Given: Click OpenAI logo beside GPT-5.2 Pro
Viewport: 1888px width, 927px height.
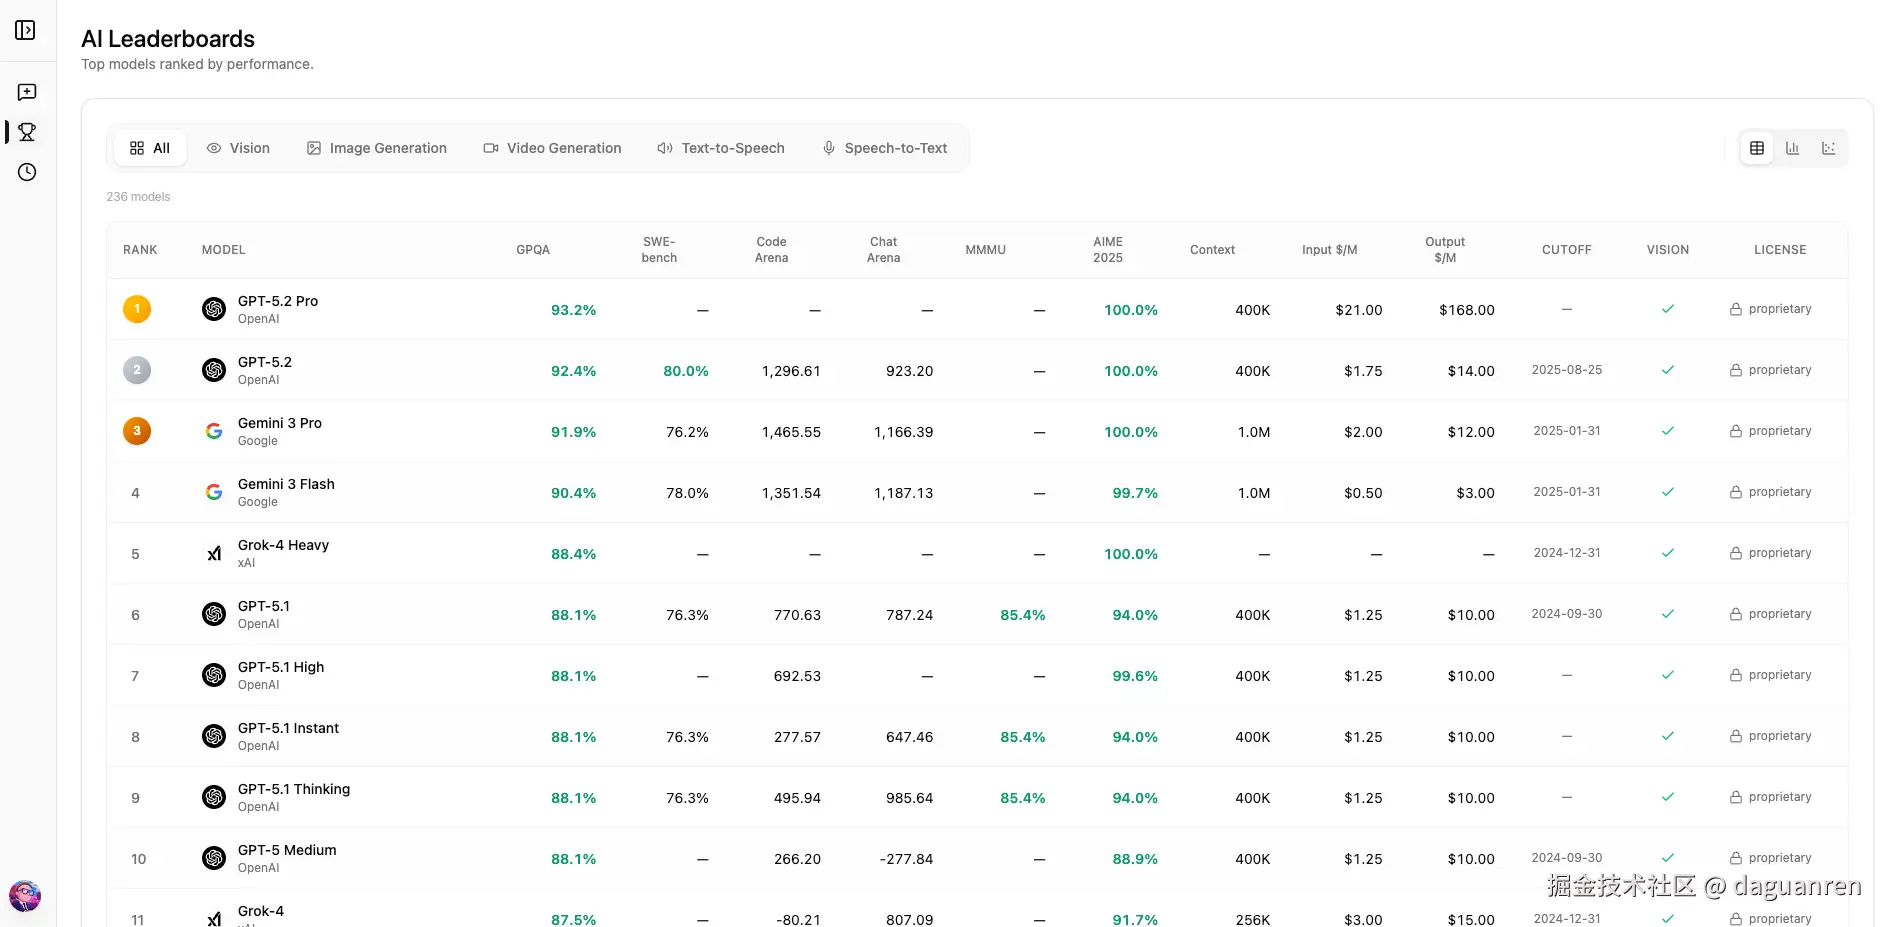Looking at the screenshot, I should point(214,309).
